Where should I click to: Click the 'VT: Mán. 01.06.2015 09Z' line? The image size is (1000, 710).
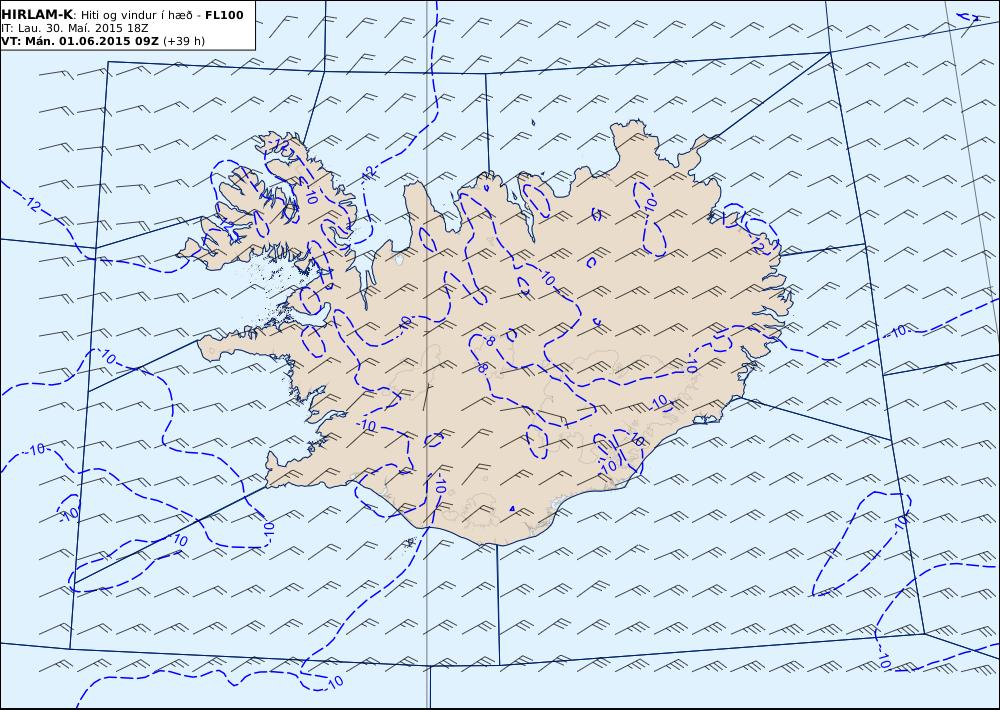coord(80,41)
